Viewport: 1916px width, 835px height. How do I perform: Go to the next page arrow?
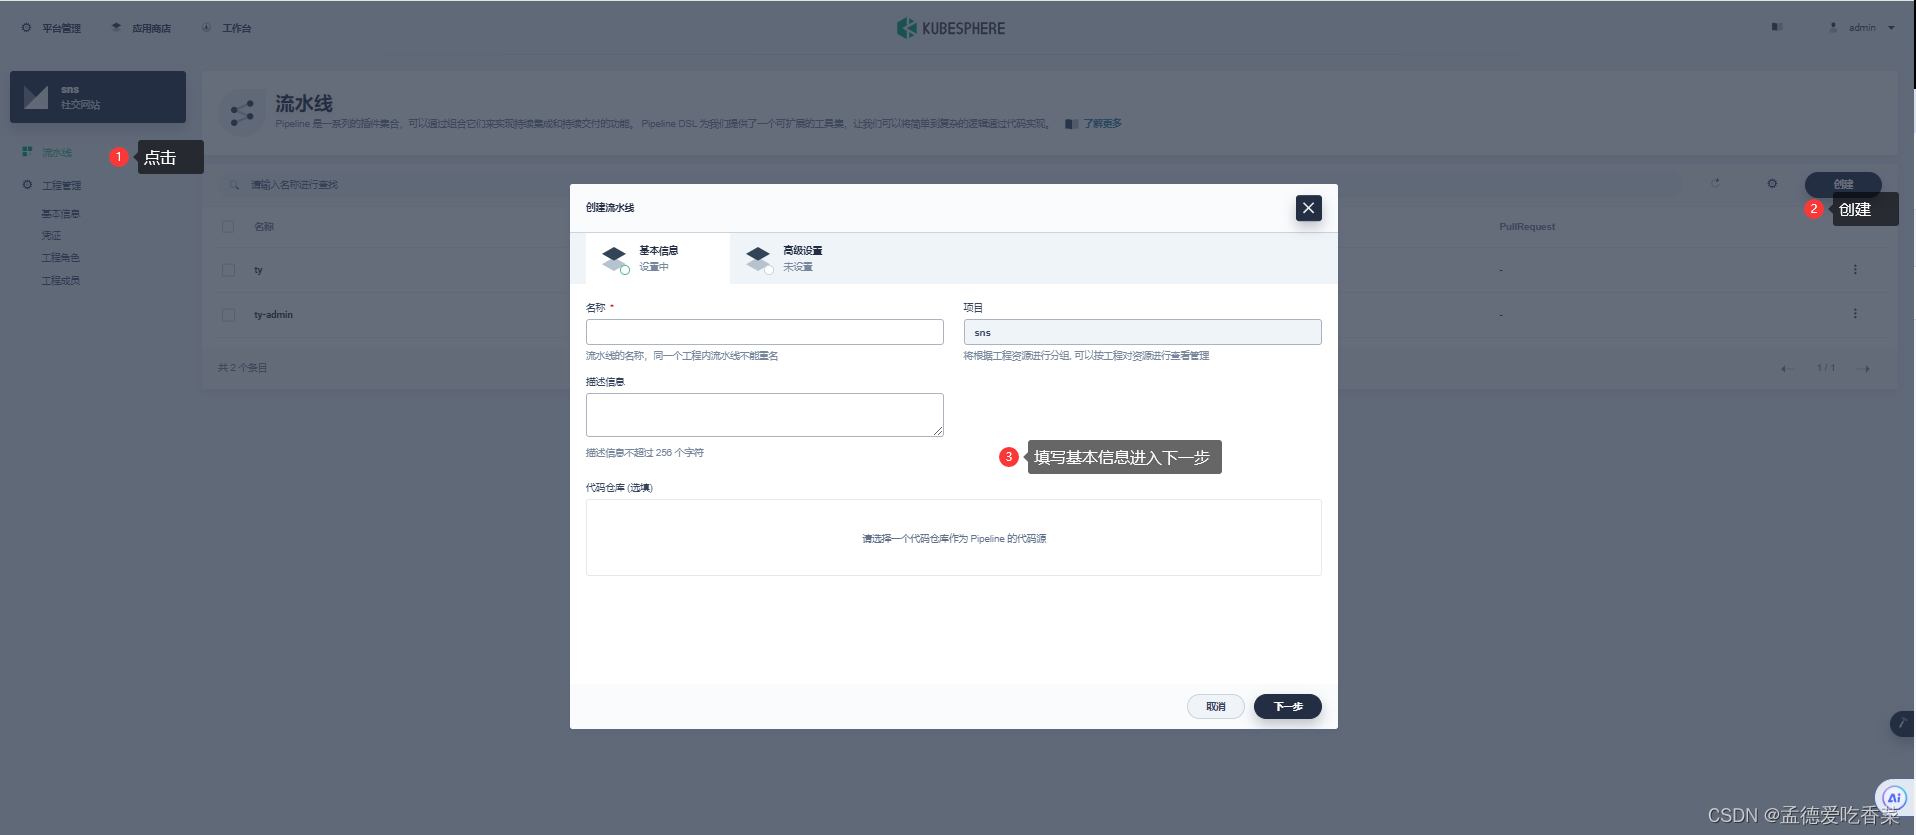point(1864,369)
